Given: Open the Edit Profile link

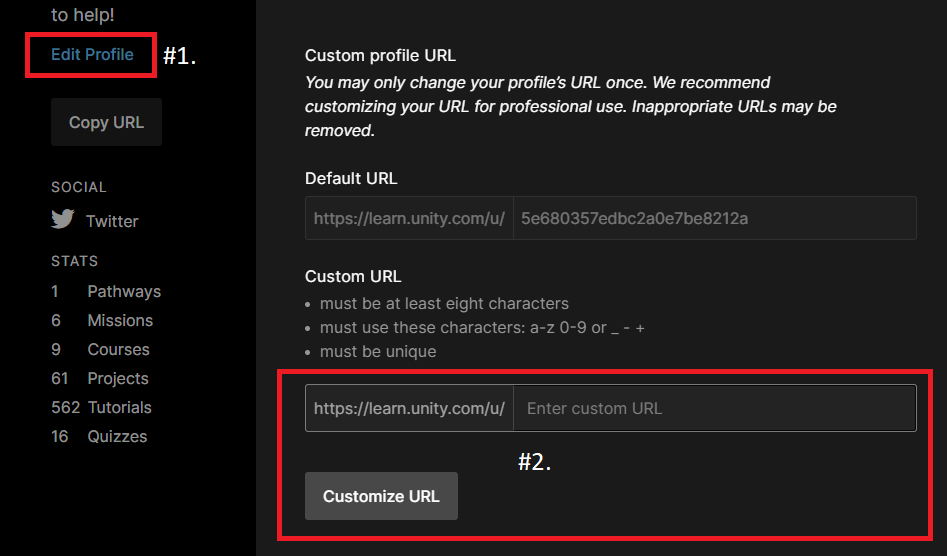Looking at the screenshot, I should (x=92, y=55).
